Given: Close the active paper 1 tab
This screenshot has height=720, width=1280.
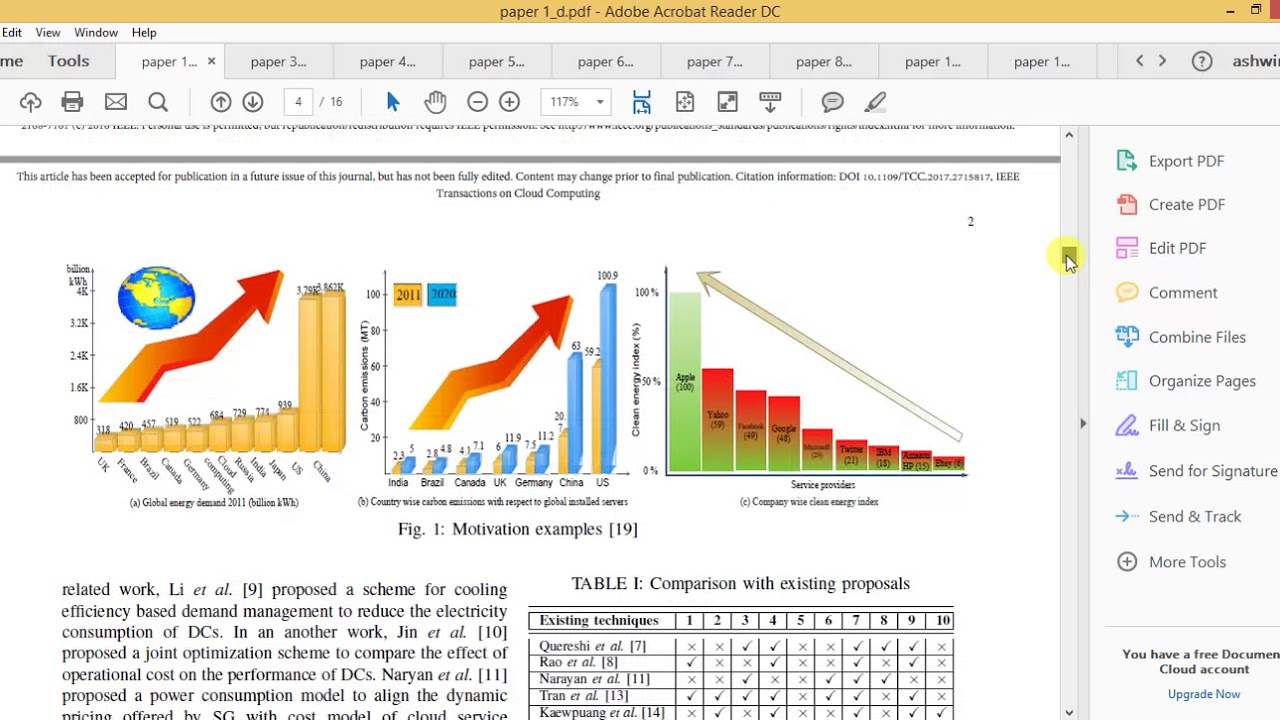Looking at the screenshot, I should [211, 62].
